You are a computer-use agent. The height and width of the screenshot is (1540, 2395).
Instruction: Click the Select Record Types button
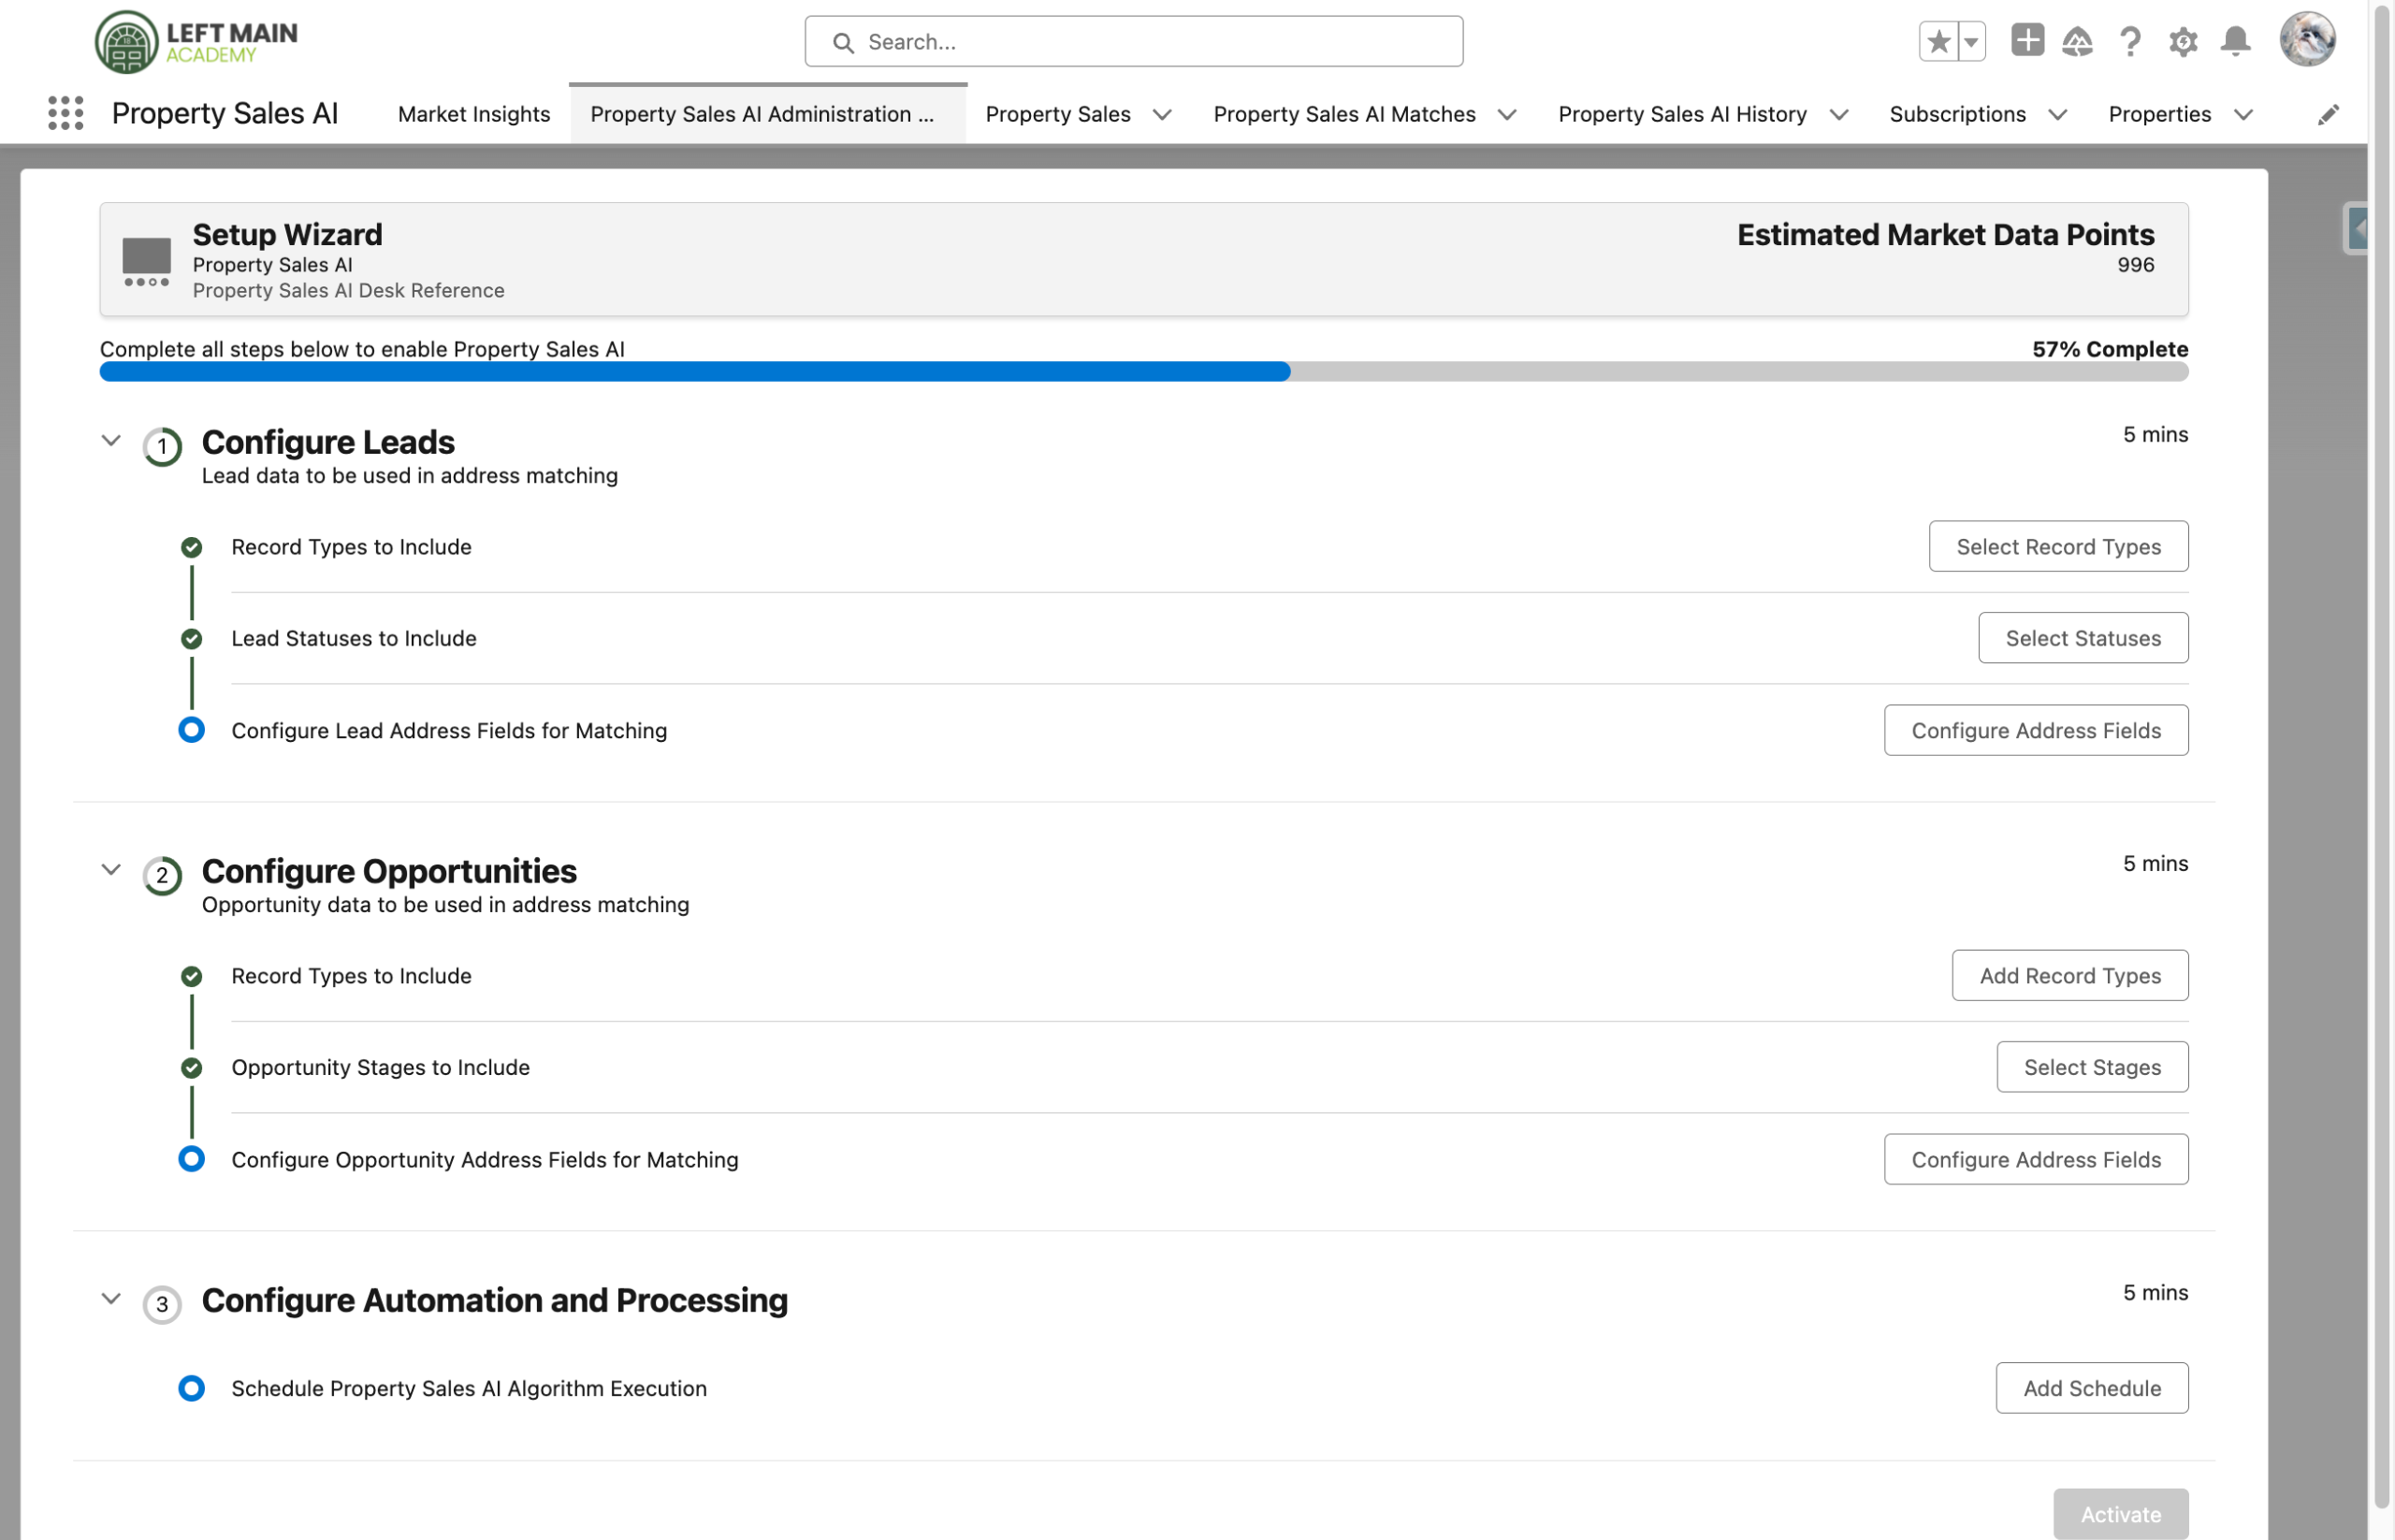pyautogui.click(x=2058, y=546)
